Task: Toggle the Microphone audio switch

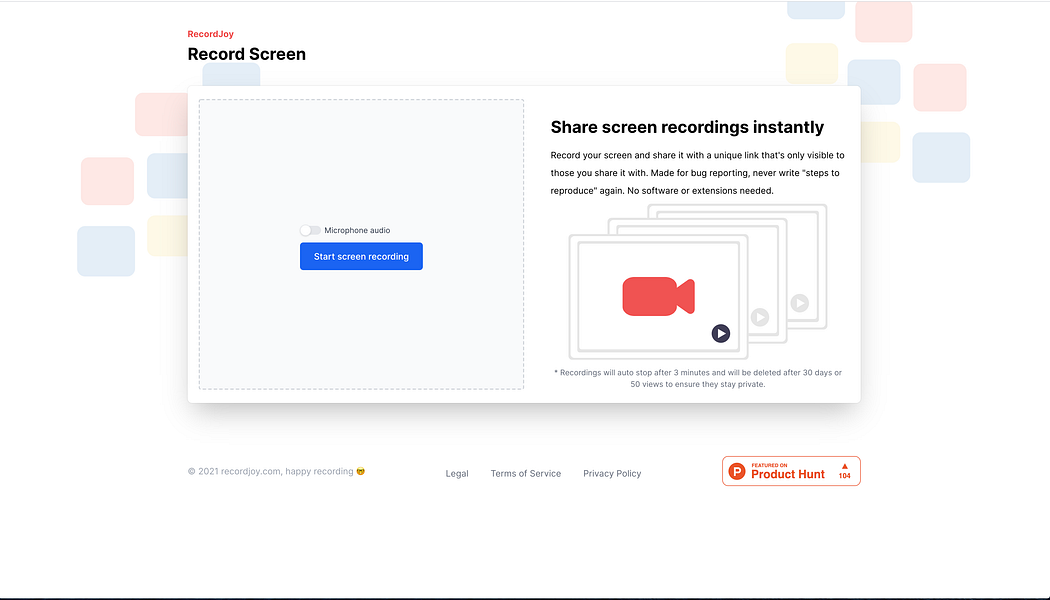Action: coord(310,230)
